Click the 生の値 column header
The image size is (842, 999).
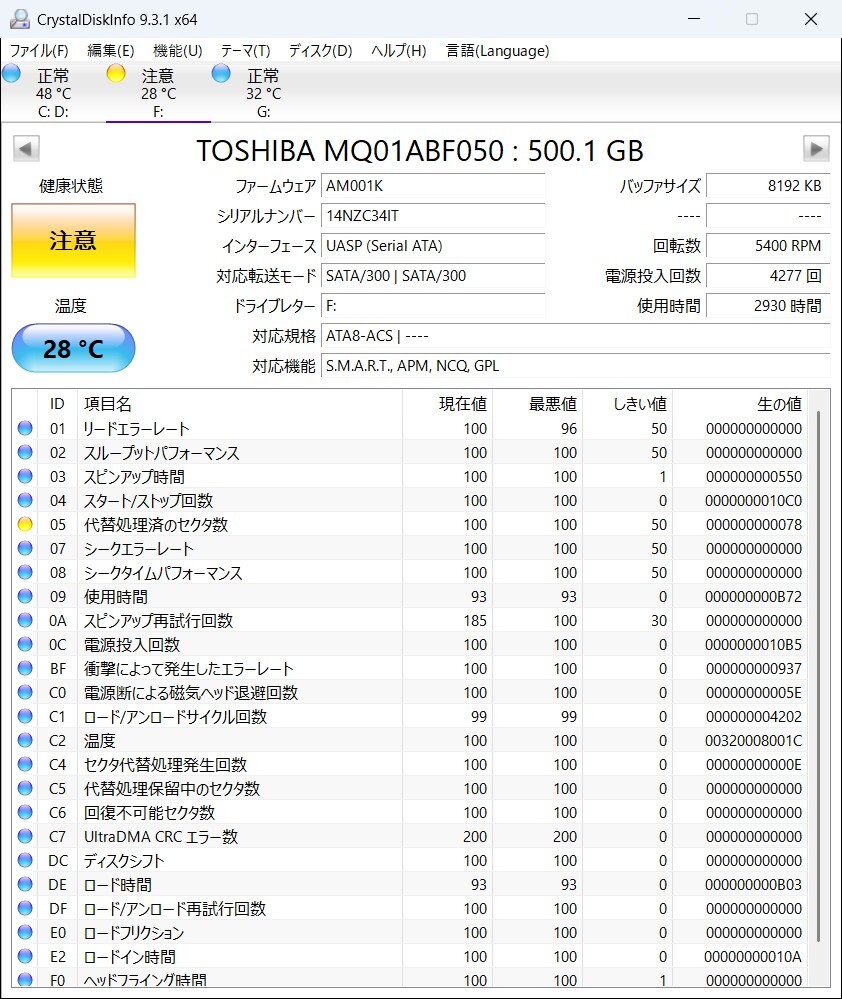[x=779, y=403]
